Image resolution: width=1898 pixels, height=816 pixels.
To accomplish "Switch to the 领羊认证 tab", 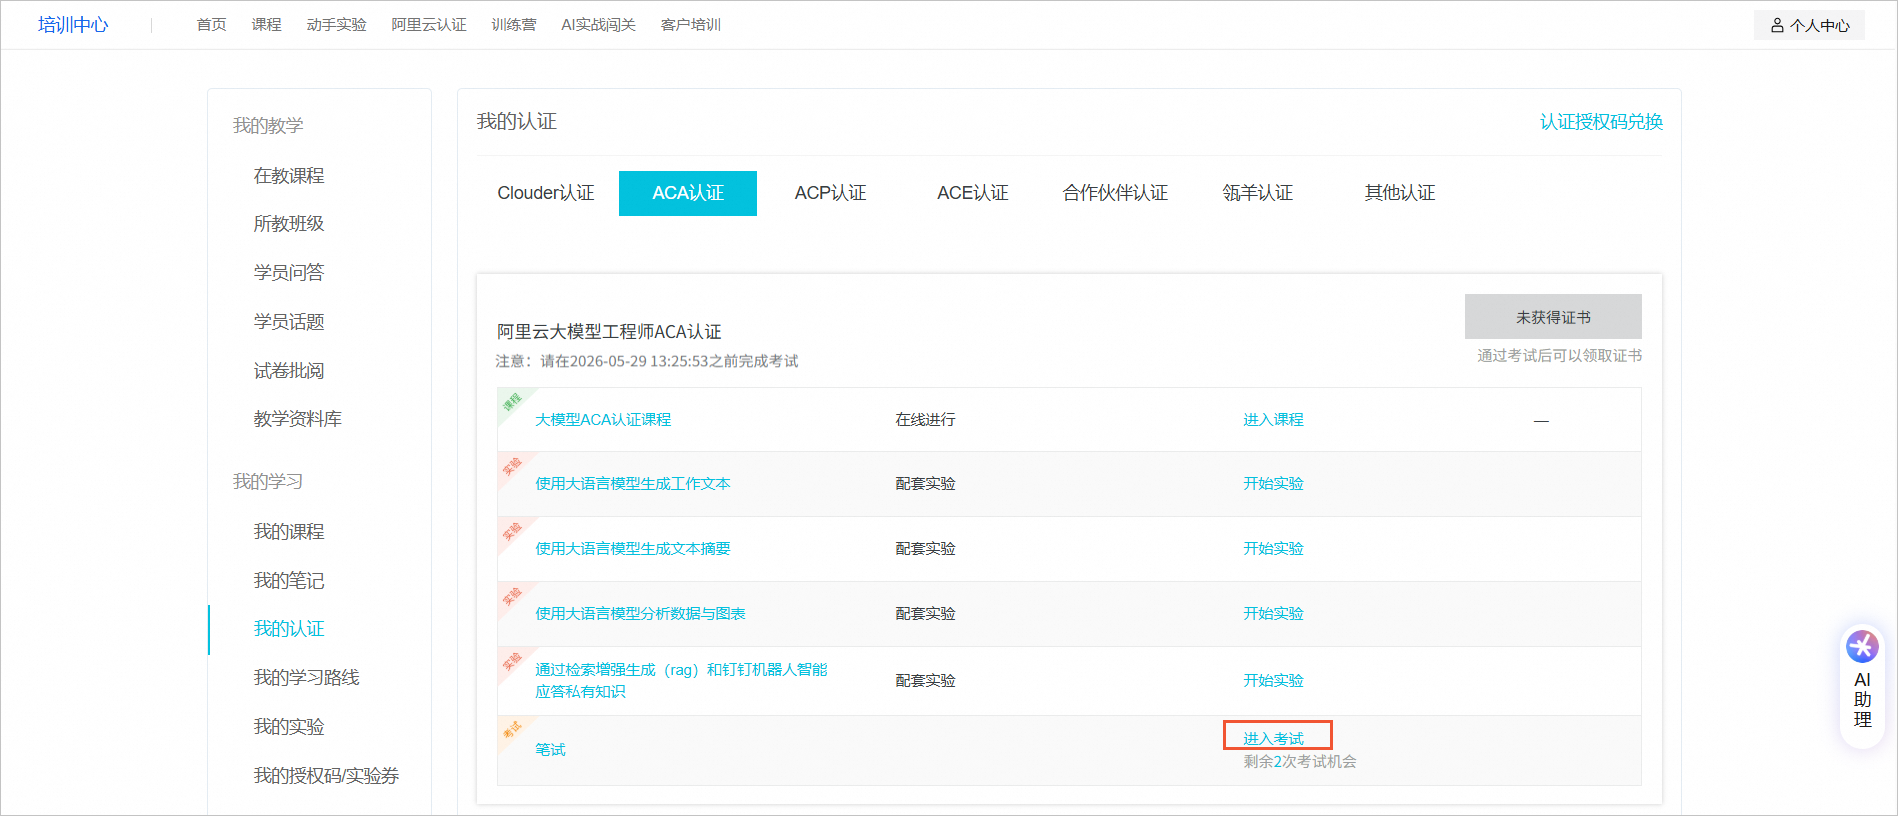I will coord(1257,193).
